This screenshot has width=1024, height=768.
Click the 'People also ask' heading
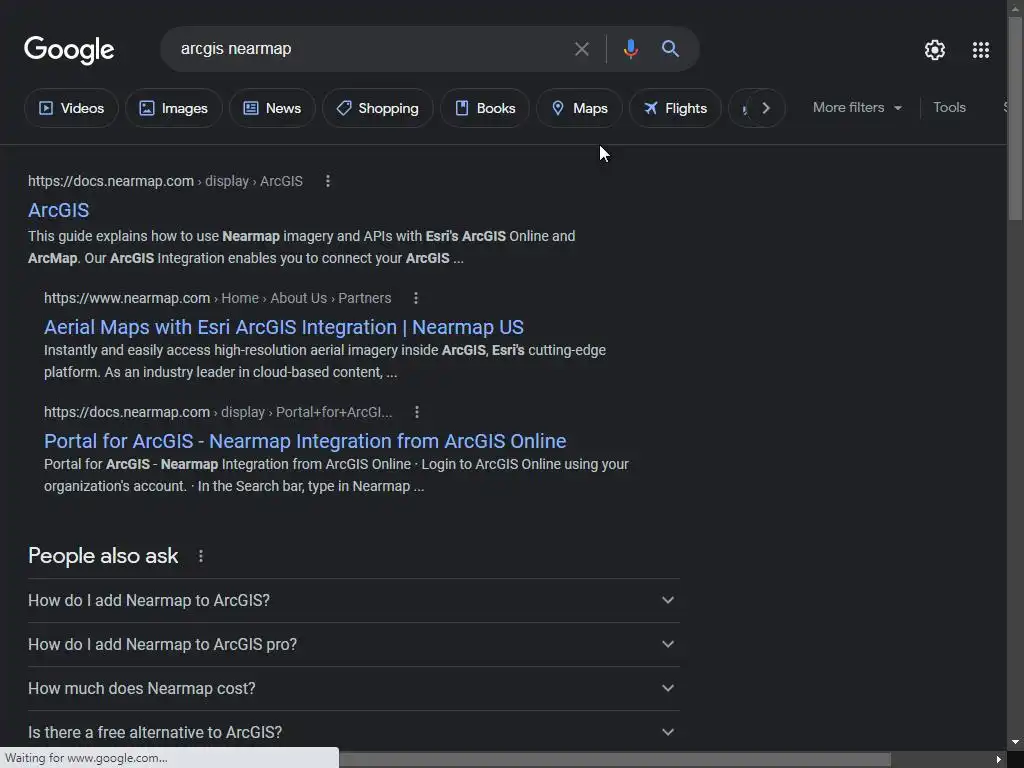point(103,556)
